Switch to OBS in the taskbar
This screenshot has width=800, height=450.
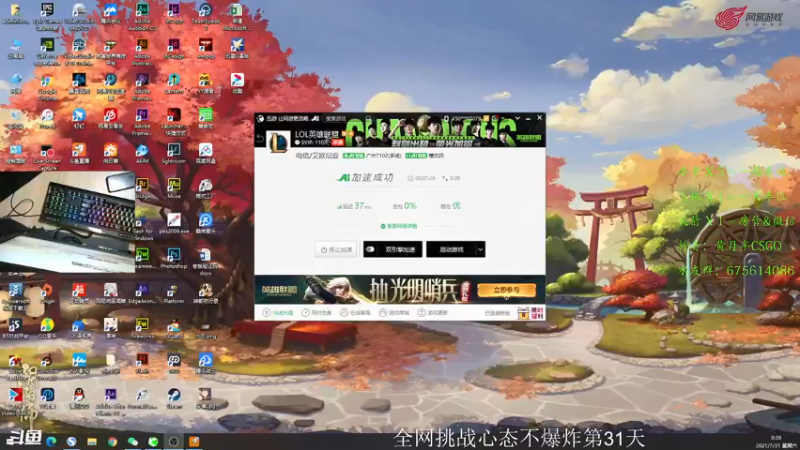tap(173, 441)
